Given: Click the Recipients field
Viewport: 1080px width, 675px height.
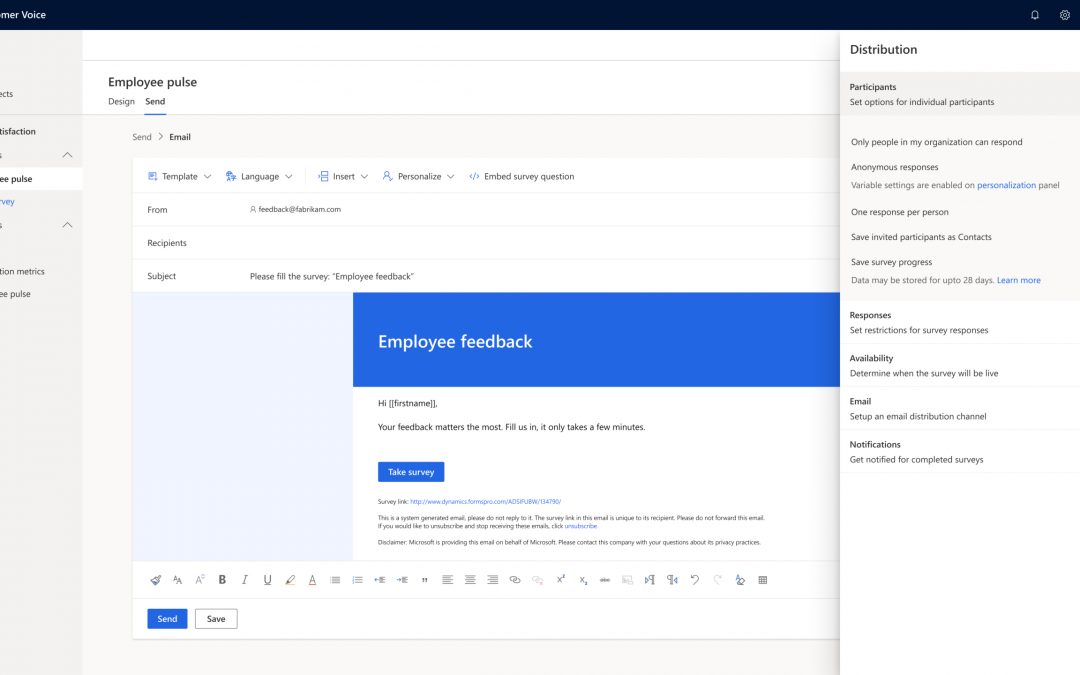Looking at the screenshot, I should (x=486, y=243).
